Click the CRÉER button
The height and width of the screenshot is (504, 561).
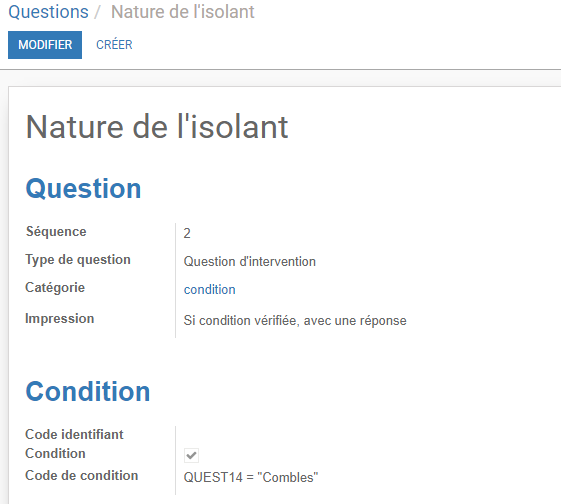pos(114,45)
